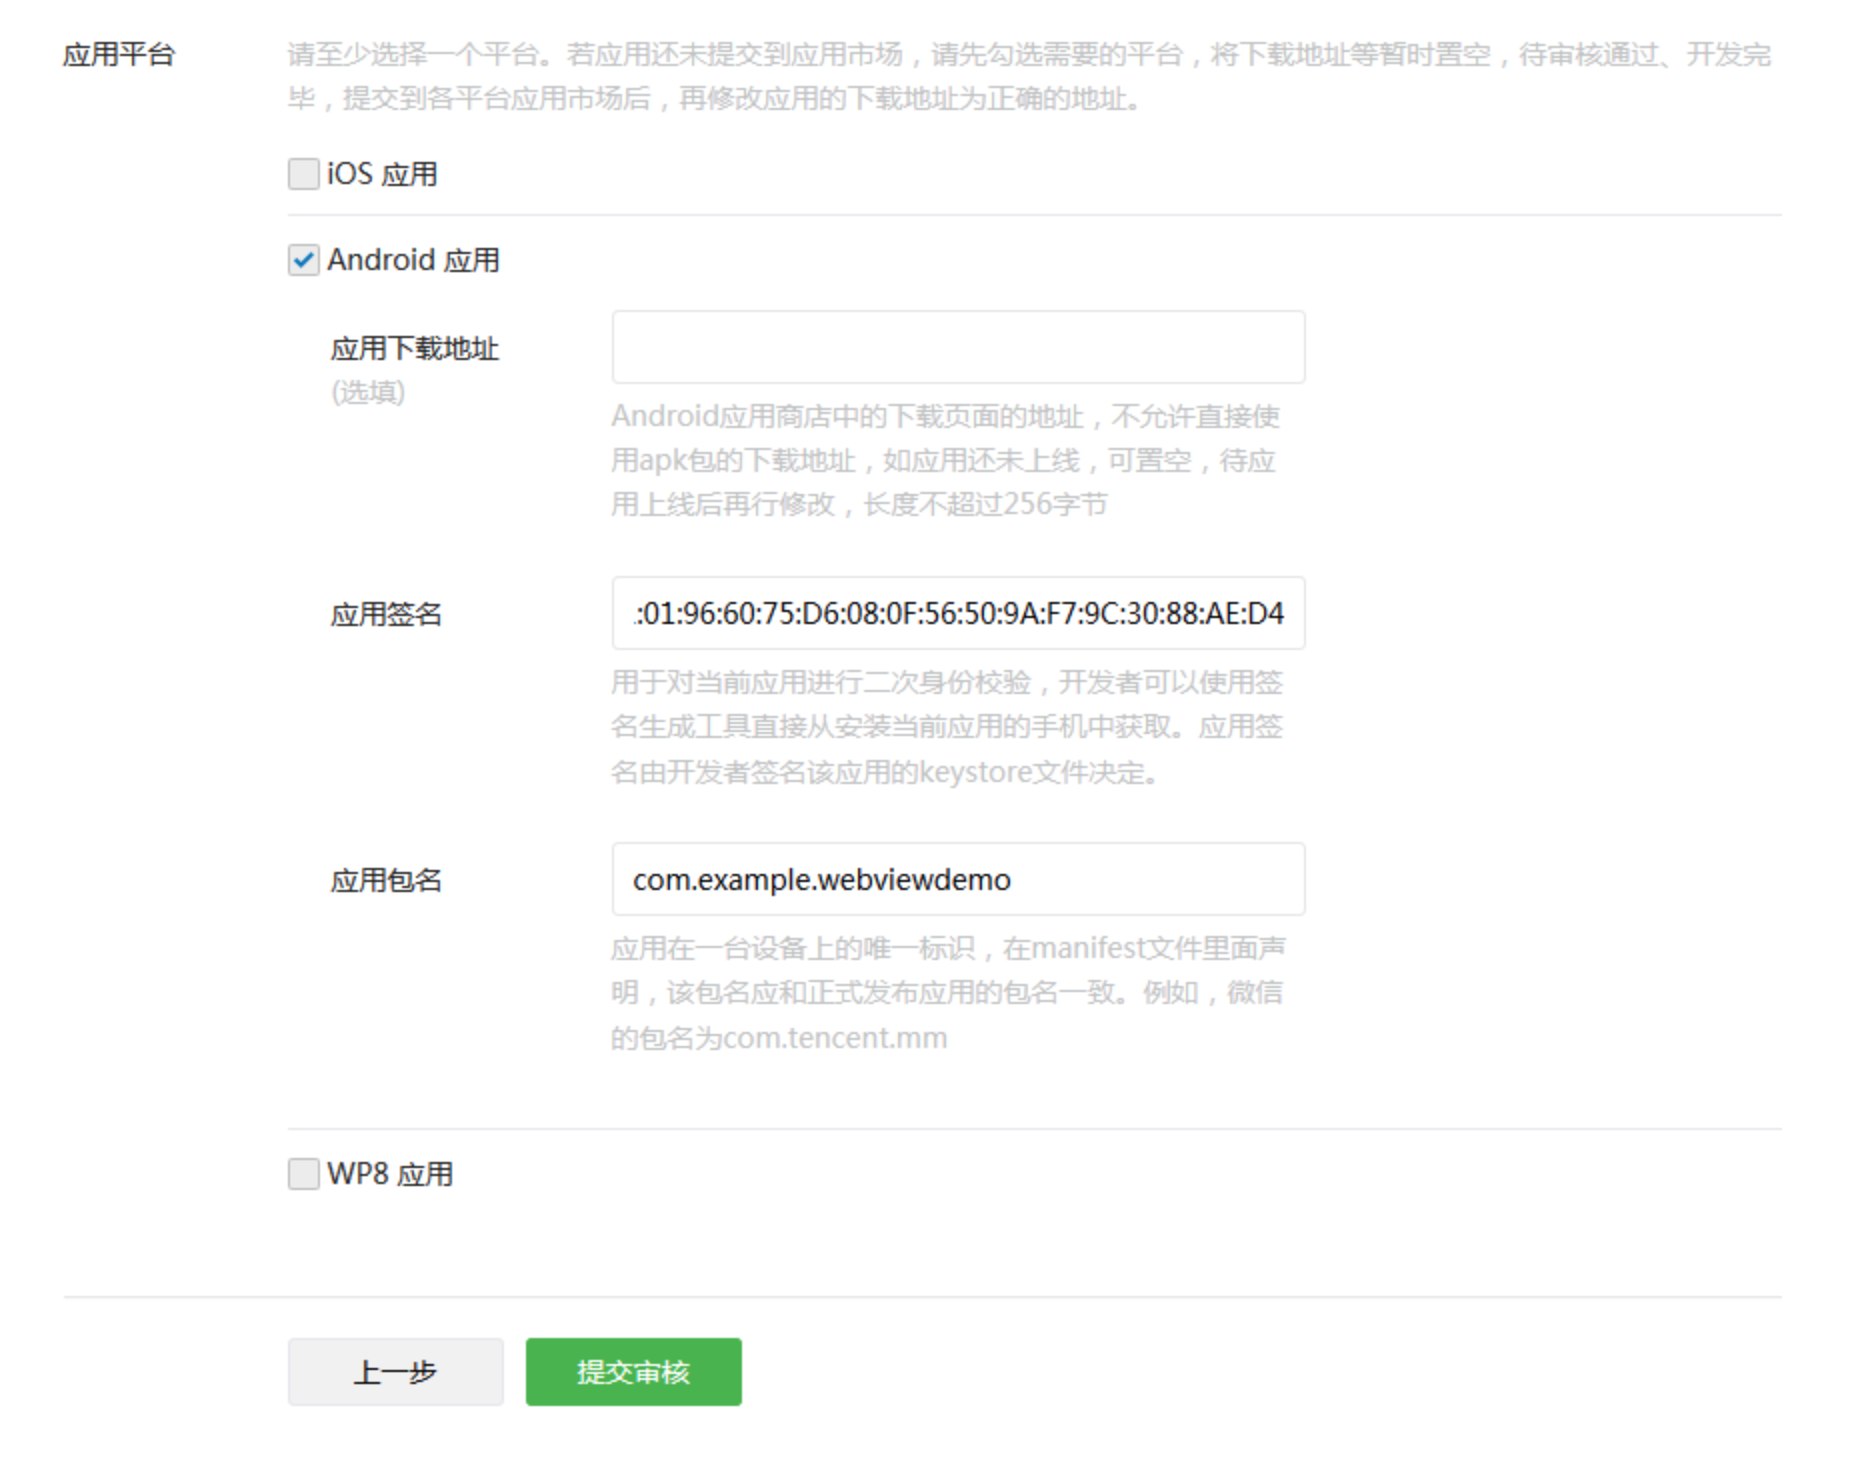Focus the 应用下载地址 input field
This screenshot has width=1862, height=1474.
958,347
